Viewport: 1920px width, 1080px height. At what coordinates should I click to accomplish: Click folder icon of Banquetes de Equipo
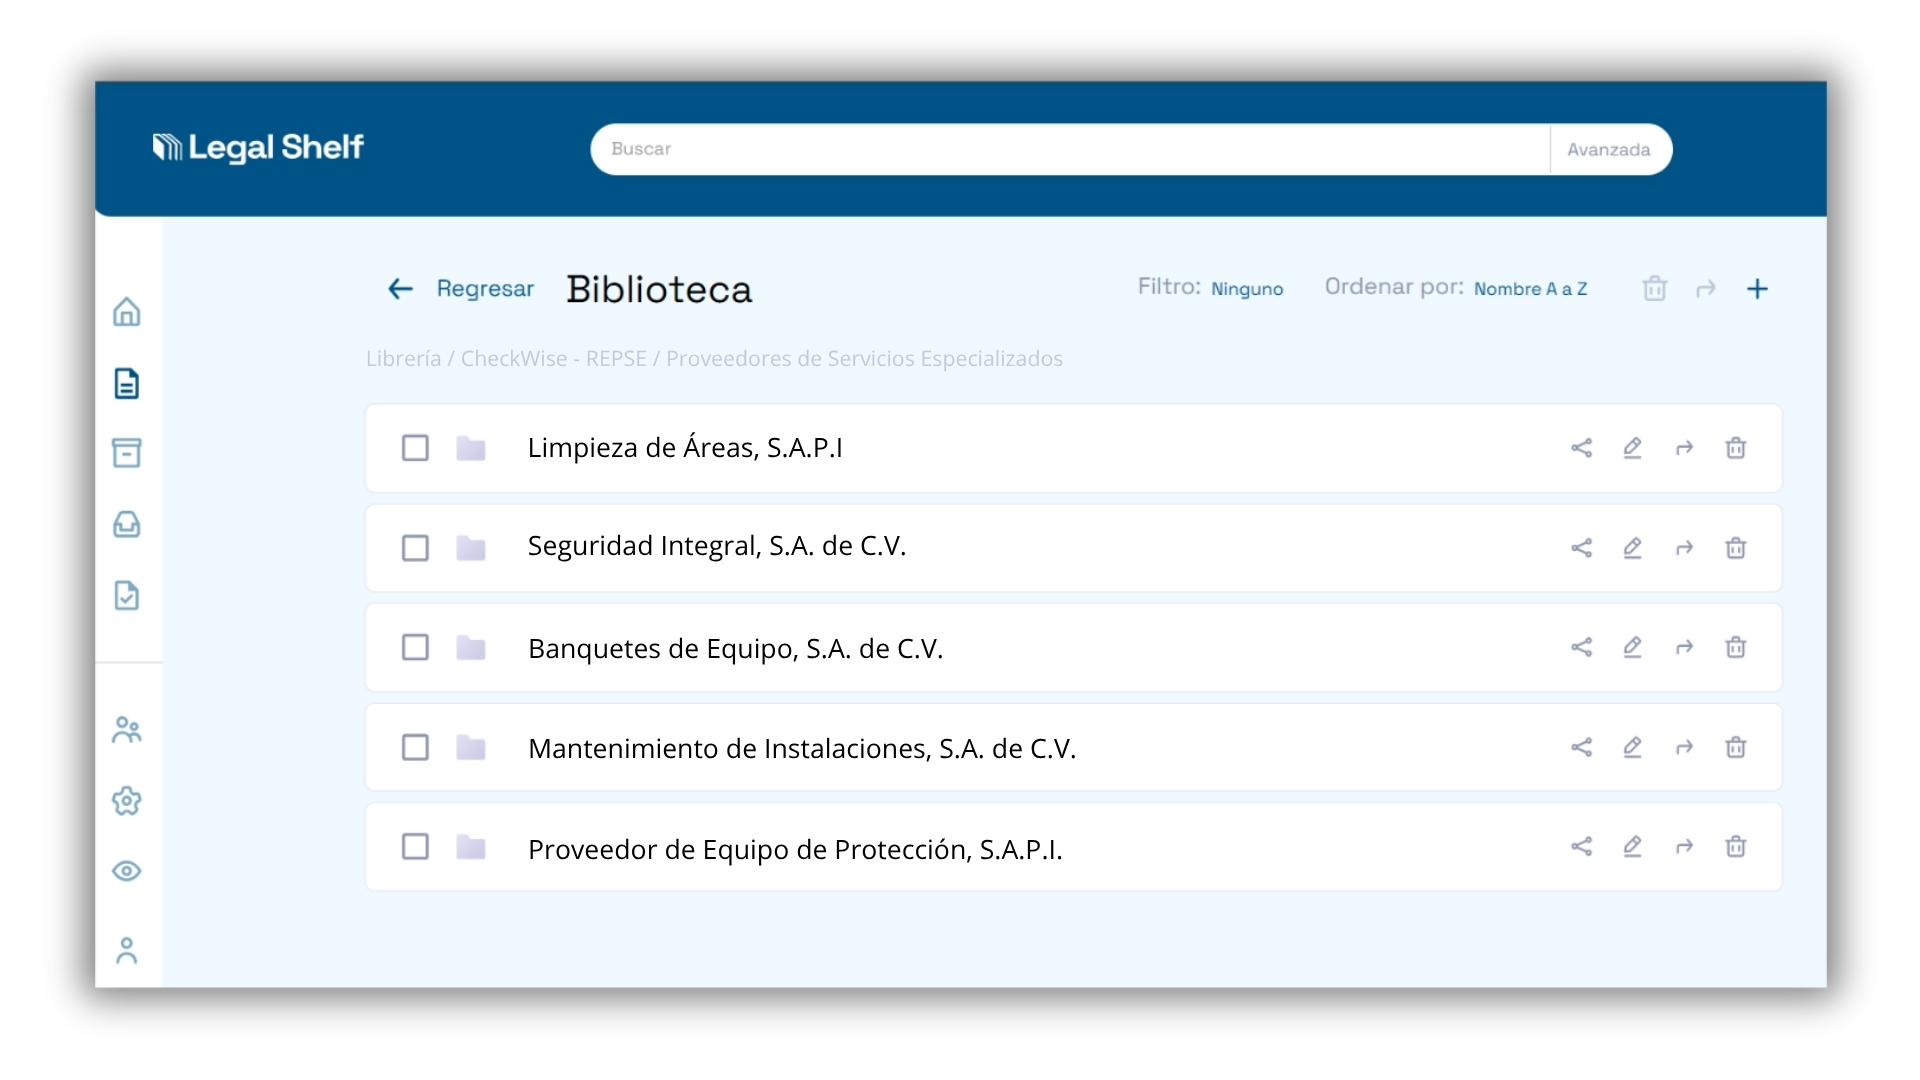pos(471,647)
